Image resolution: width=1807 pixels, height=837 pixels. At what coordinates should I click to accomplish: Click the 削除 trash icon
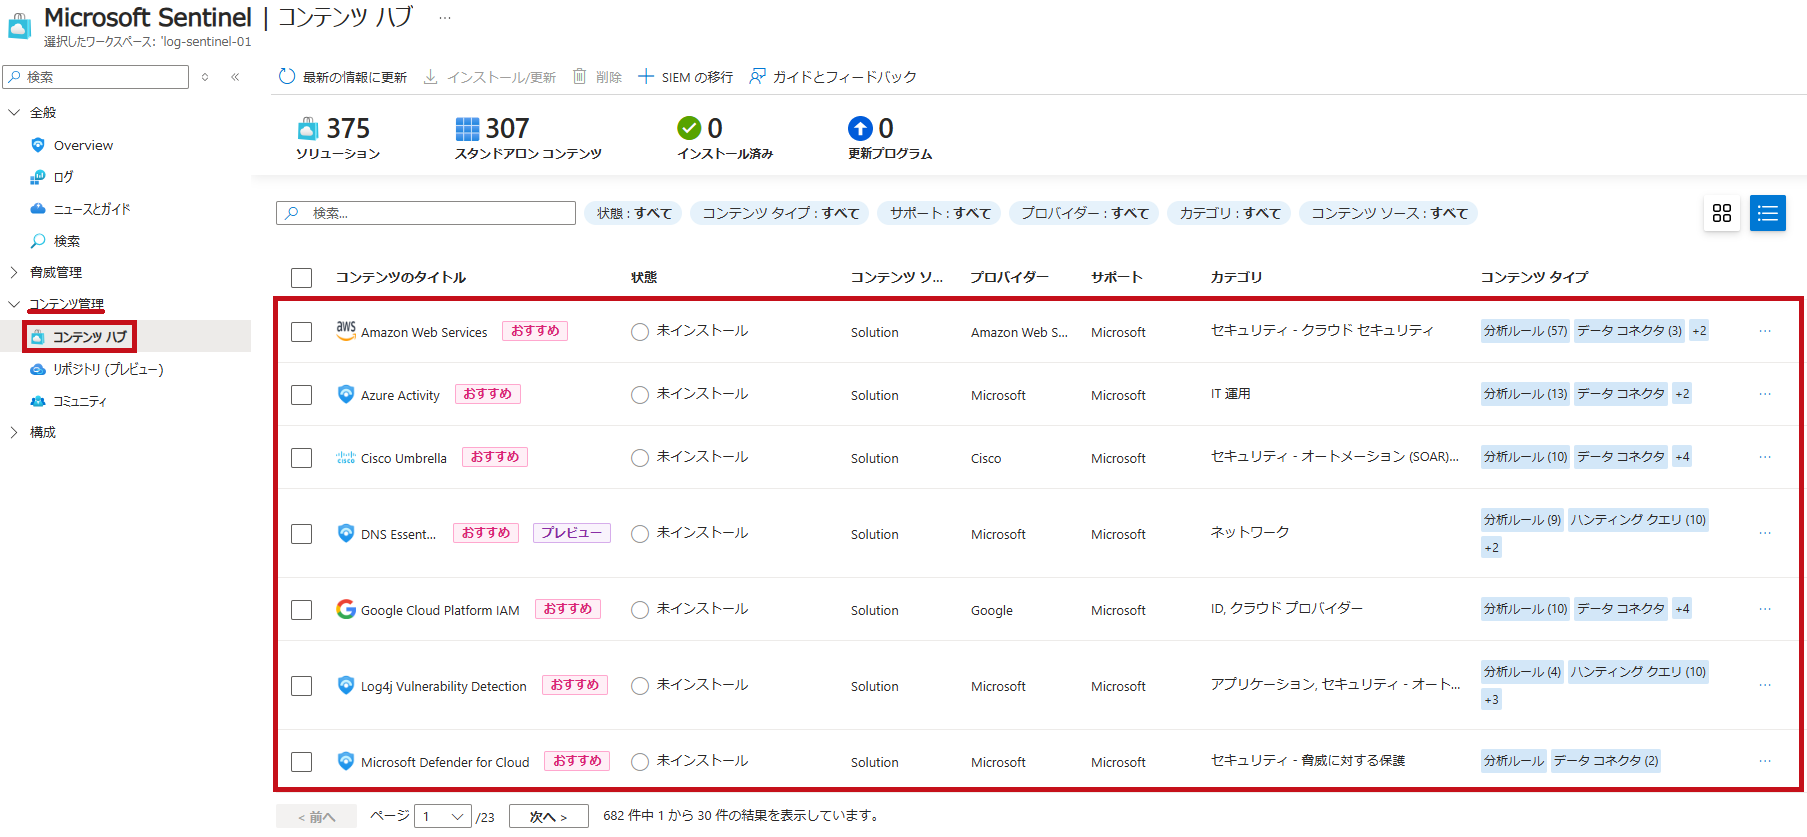(x=579, y=76)
